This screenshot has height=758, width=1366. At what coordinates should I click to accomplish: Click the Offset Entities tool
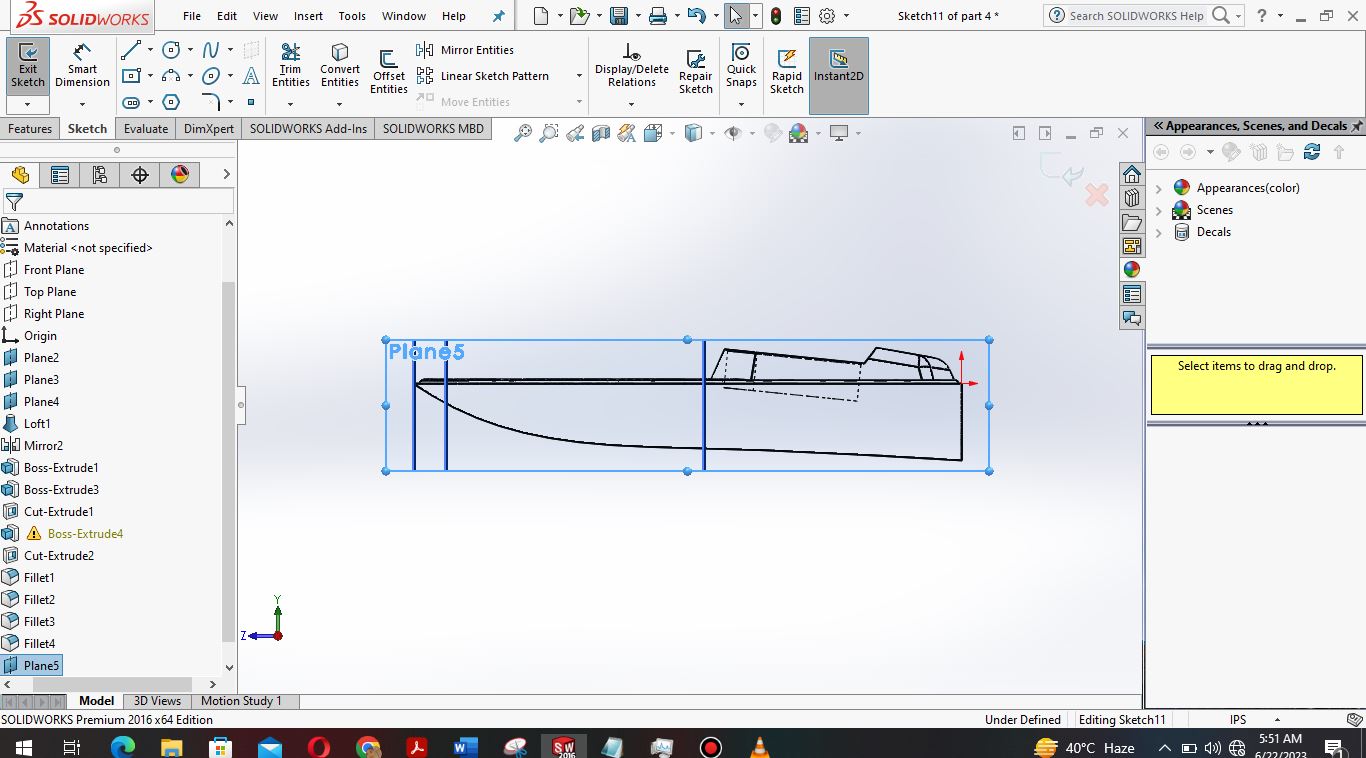[389, 72]
